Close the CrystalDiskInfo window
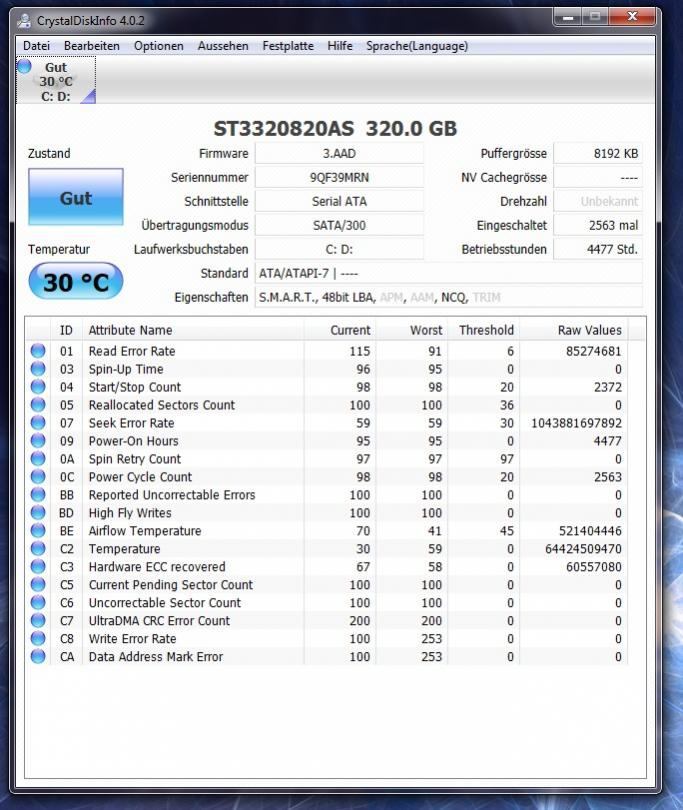 [632, 17]
